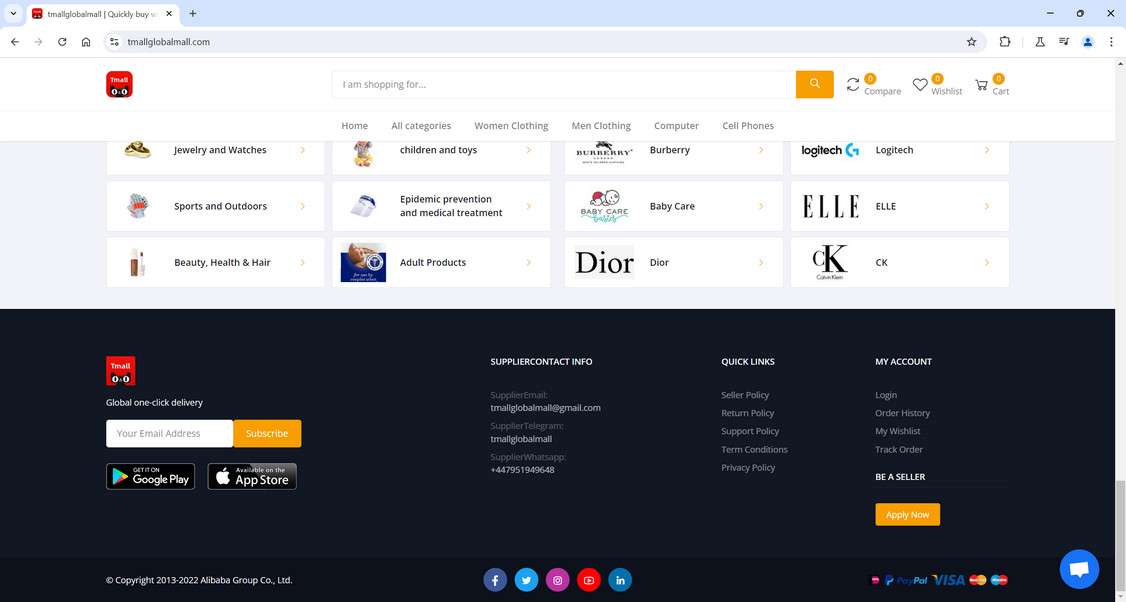Click the supplier email tmallglobalmall@gmail.com

click(546, 408)
